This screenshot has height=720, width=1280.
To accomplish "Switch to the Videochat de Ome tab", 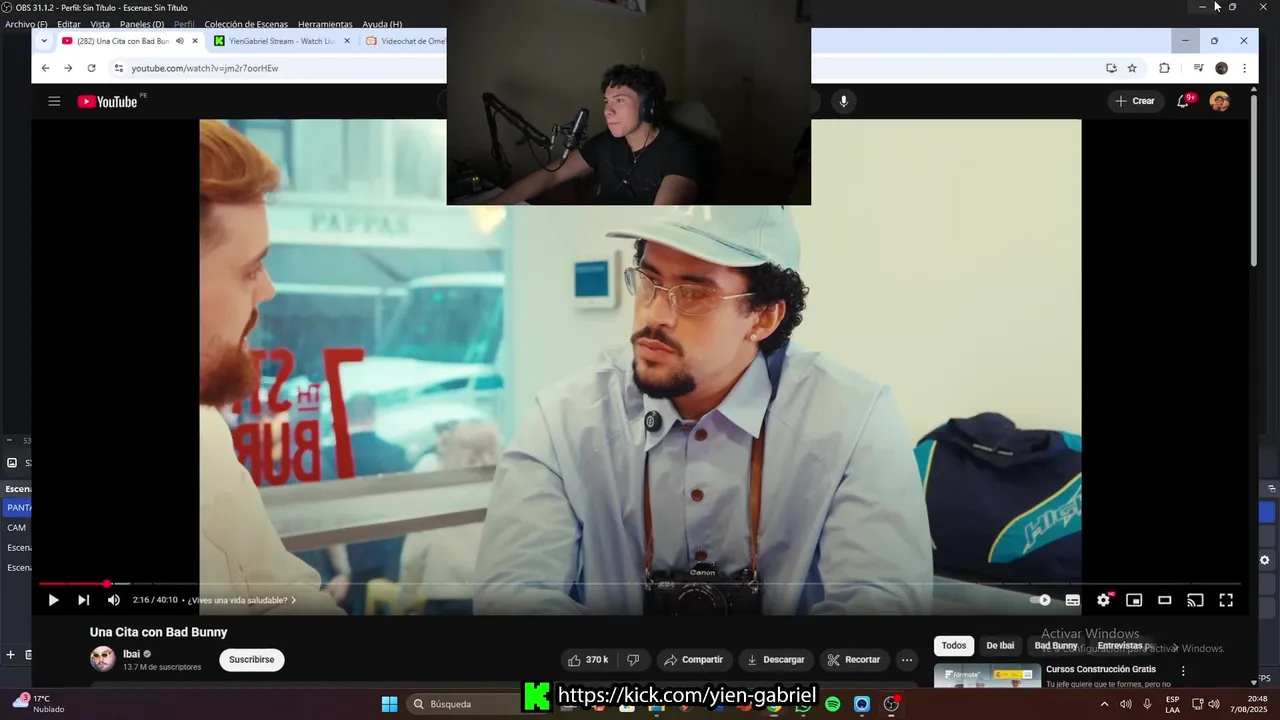I will coord(404,41).
